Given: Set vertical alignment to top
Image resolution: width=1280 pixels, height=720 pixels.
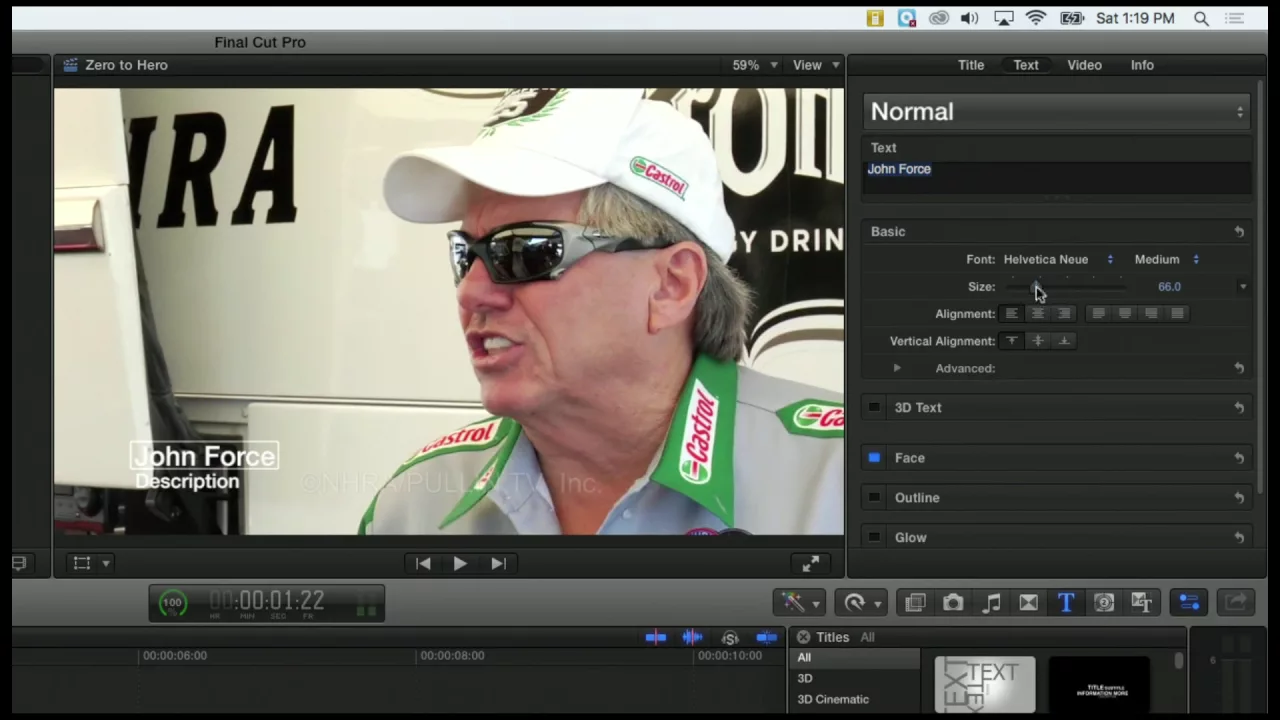Looking at the screenshot, I should click(x=1011, y=341).
